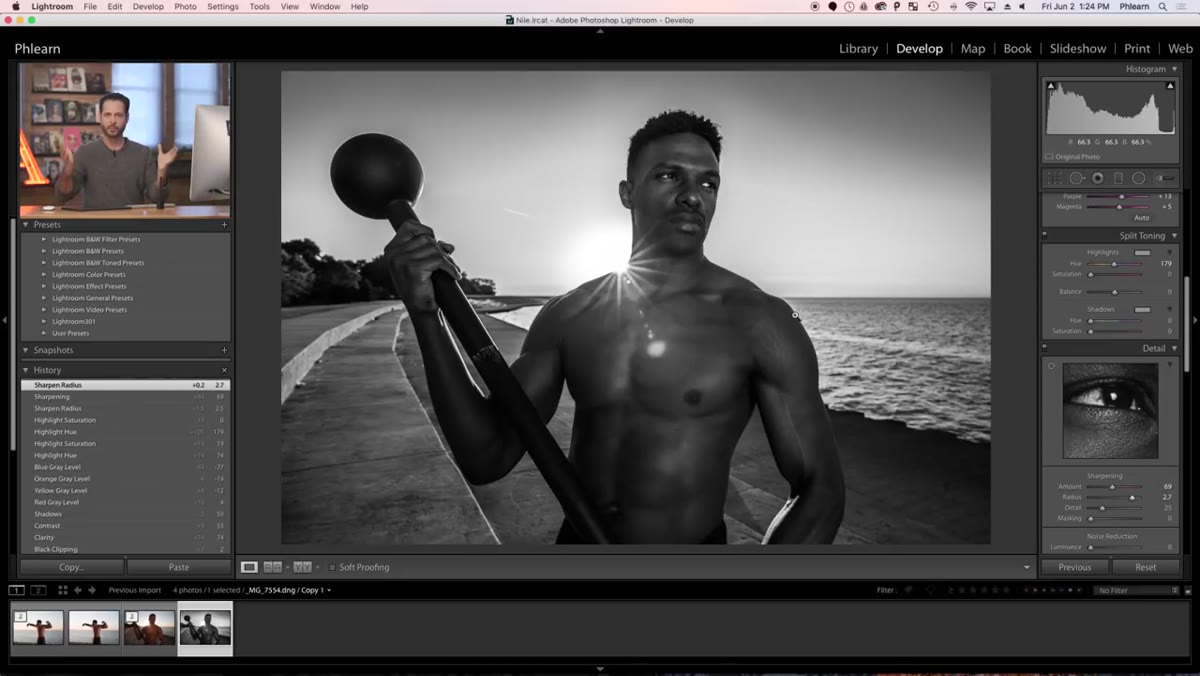Select second window display button 2

pyautogui.click(x=38, y=590)
